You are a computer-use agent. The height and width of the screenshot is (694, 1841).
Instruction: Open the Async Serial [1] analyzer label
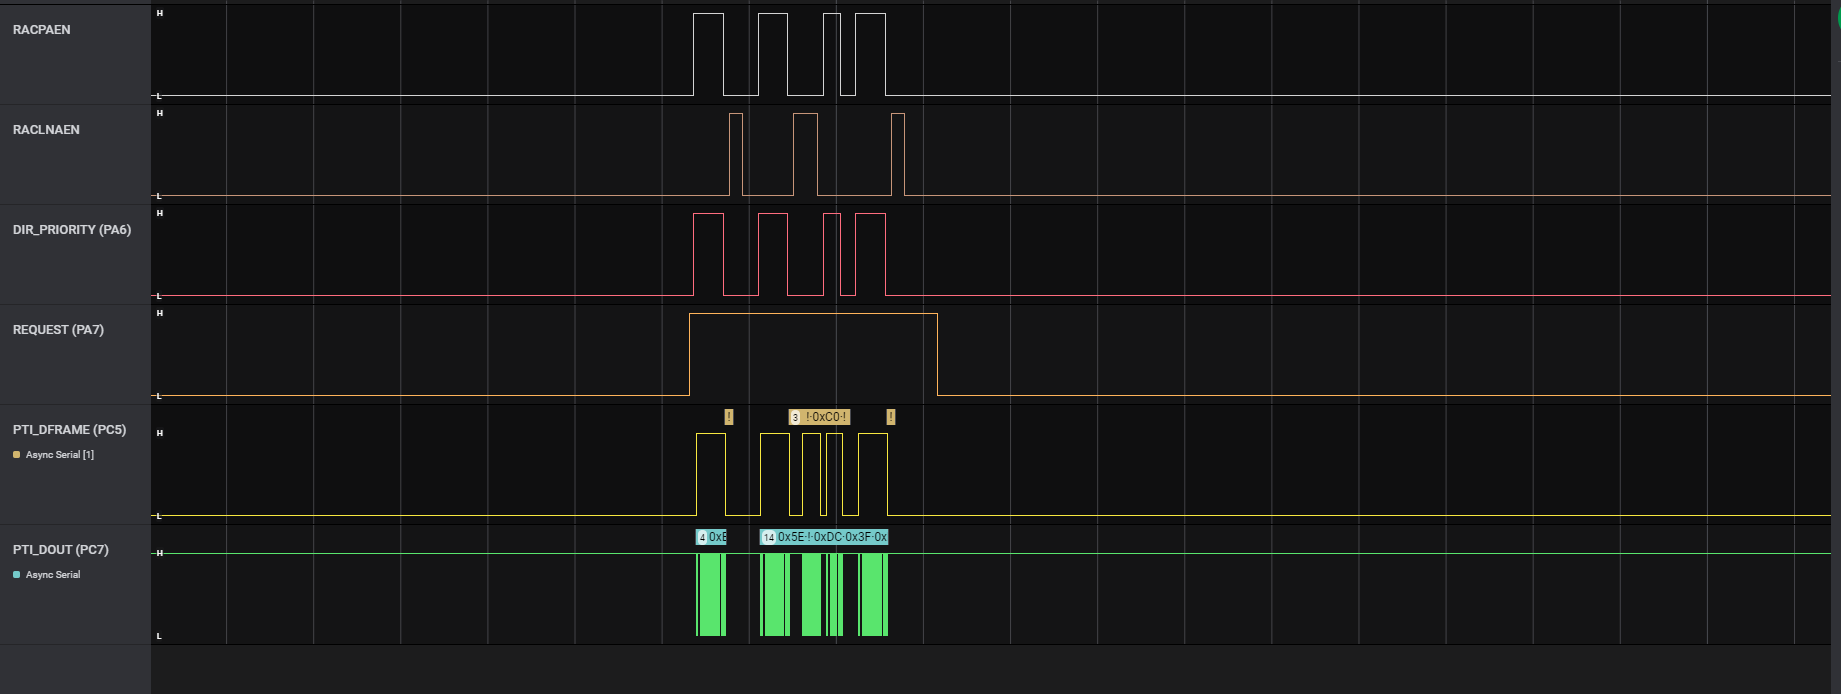click(x=60, y=455)
